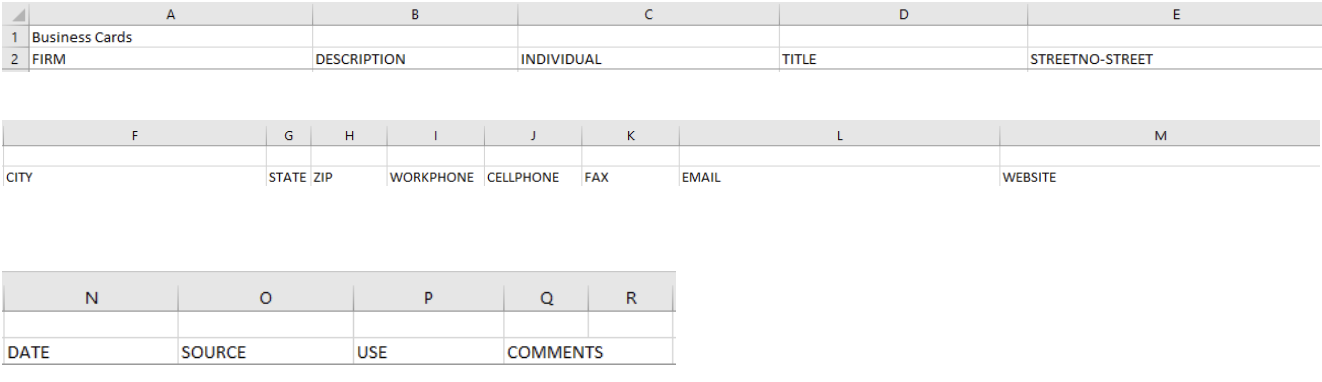The image size is (1322, 382).
Task: Select entire row 2 via row number
Action: point(15,59)
